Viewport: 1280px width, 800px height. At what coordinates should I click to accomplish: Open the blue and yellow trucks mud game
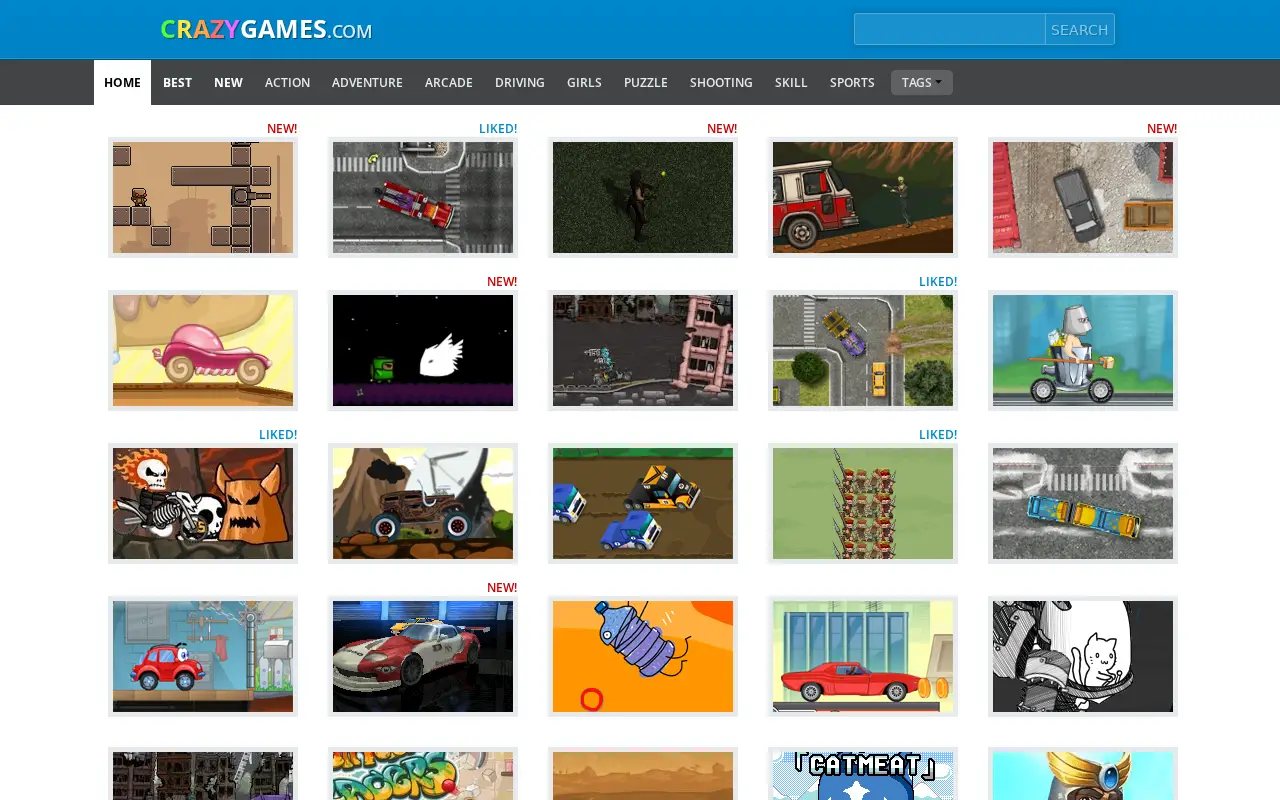[x=643, y=503]
